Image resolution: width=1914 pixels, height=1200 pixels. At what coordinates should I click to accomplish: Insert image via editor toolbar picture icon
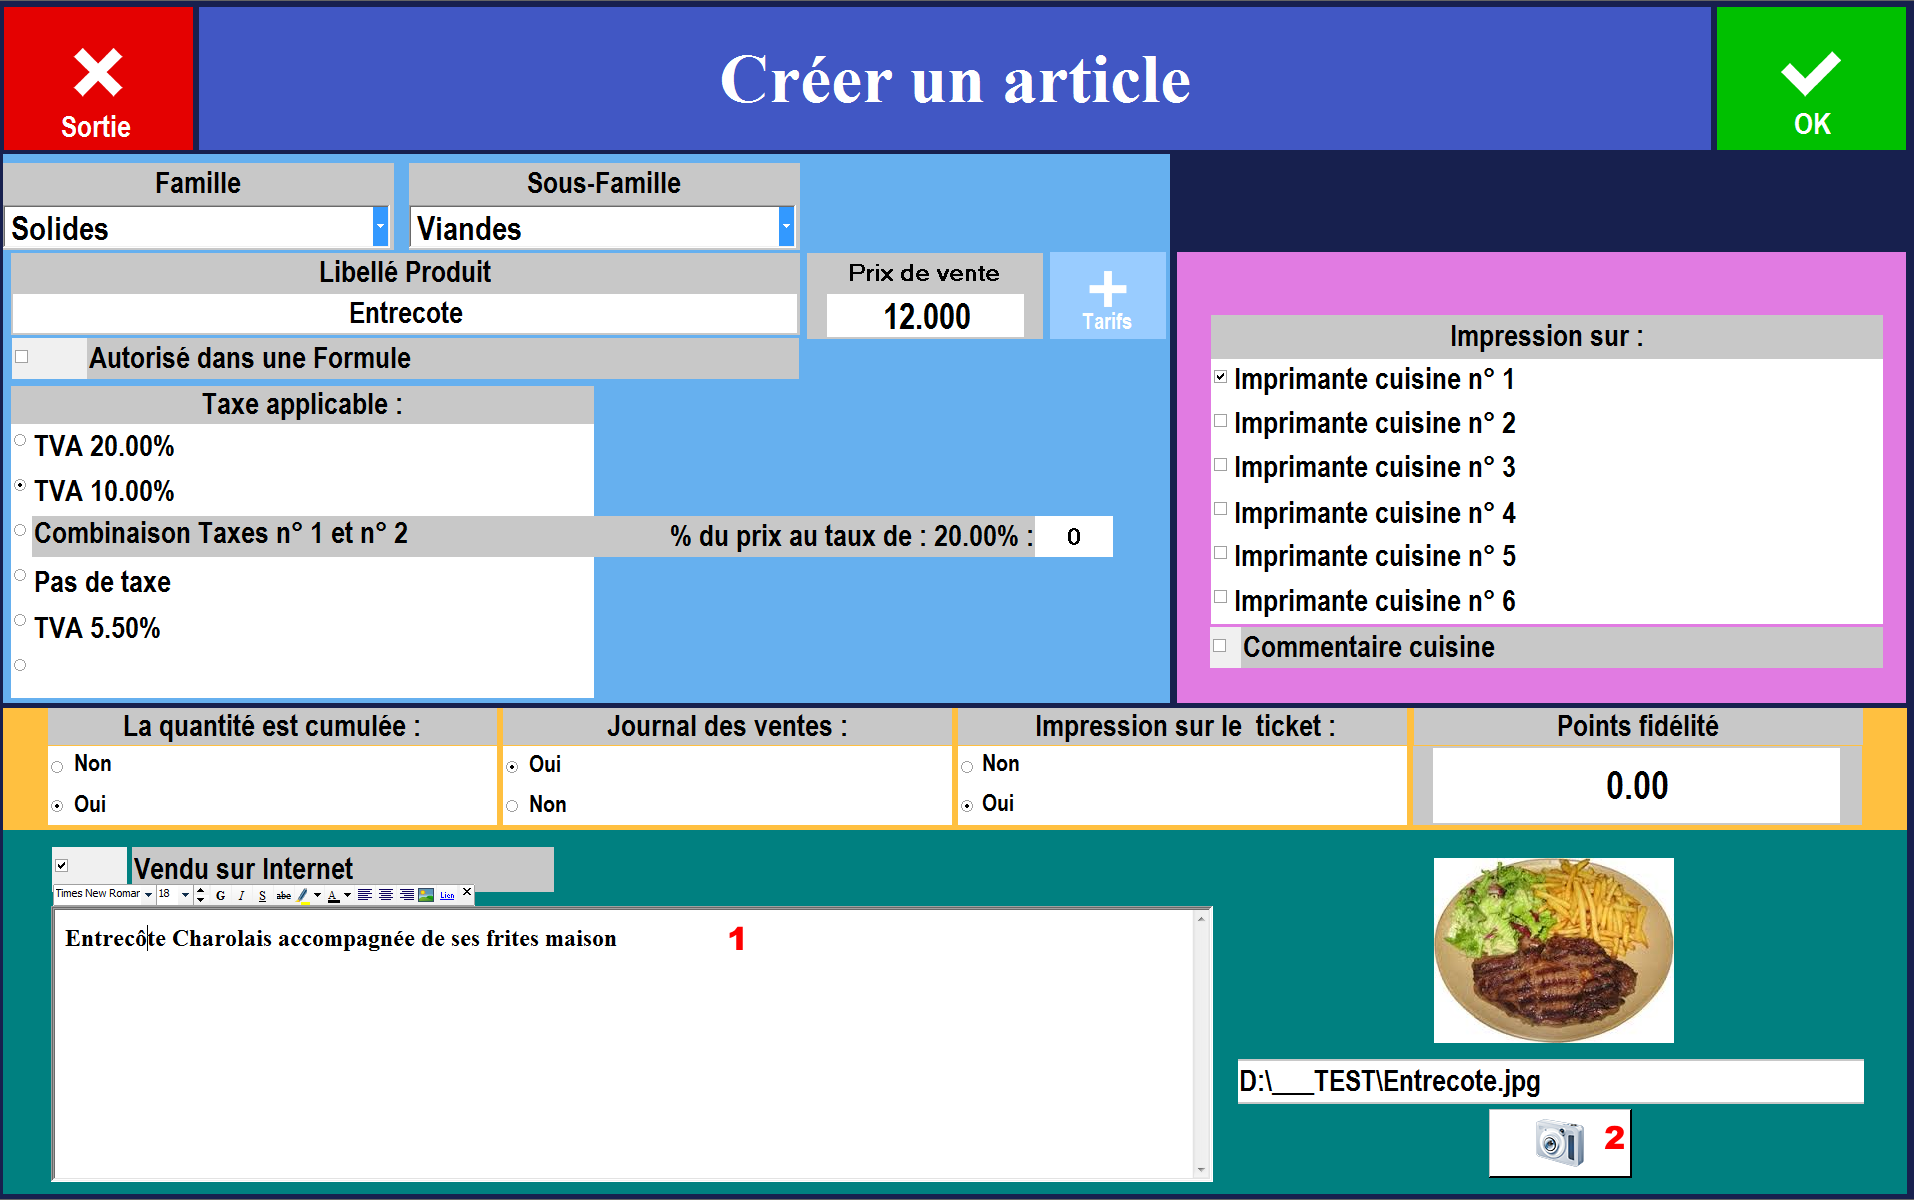pos(426,894)
